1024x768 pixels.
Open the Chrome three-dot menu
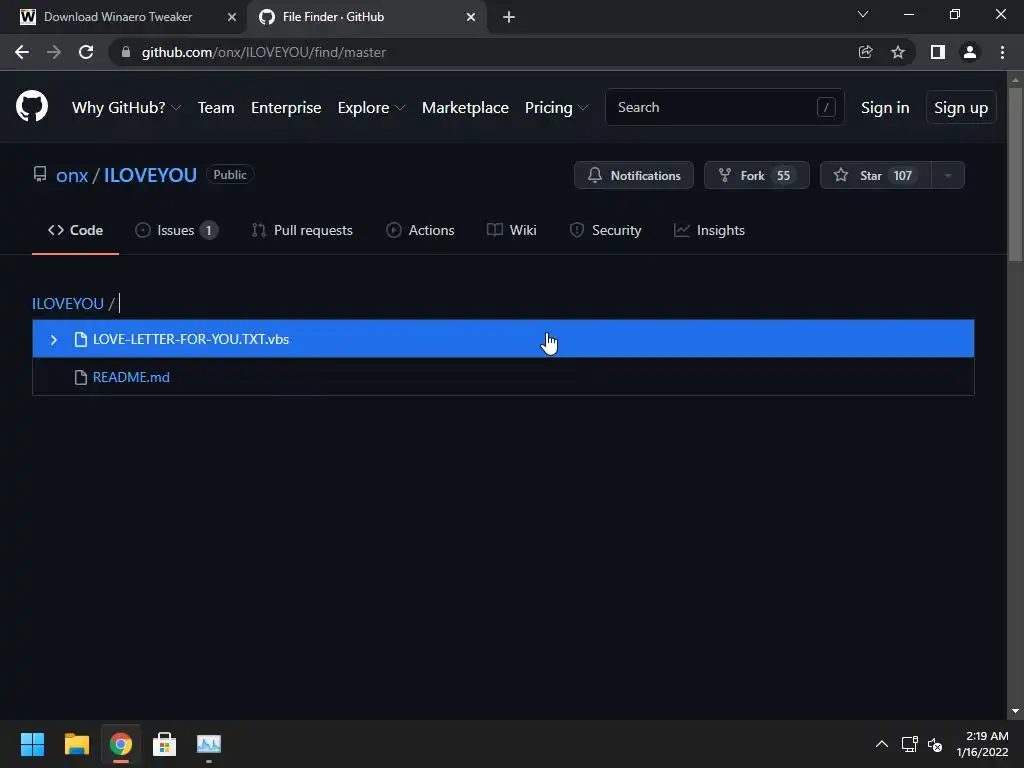click(x=1002, y=52)
